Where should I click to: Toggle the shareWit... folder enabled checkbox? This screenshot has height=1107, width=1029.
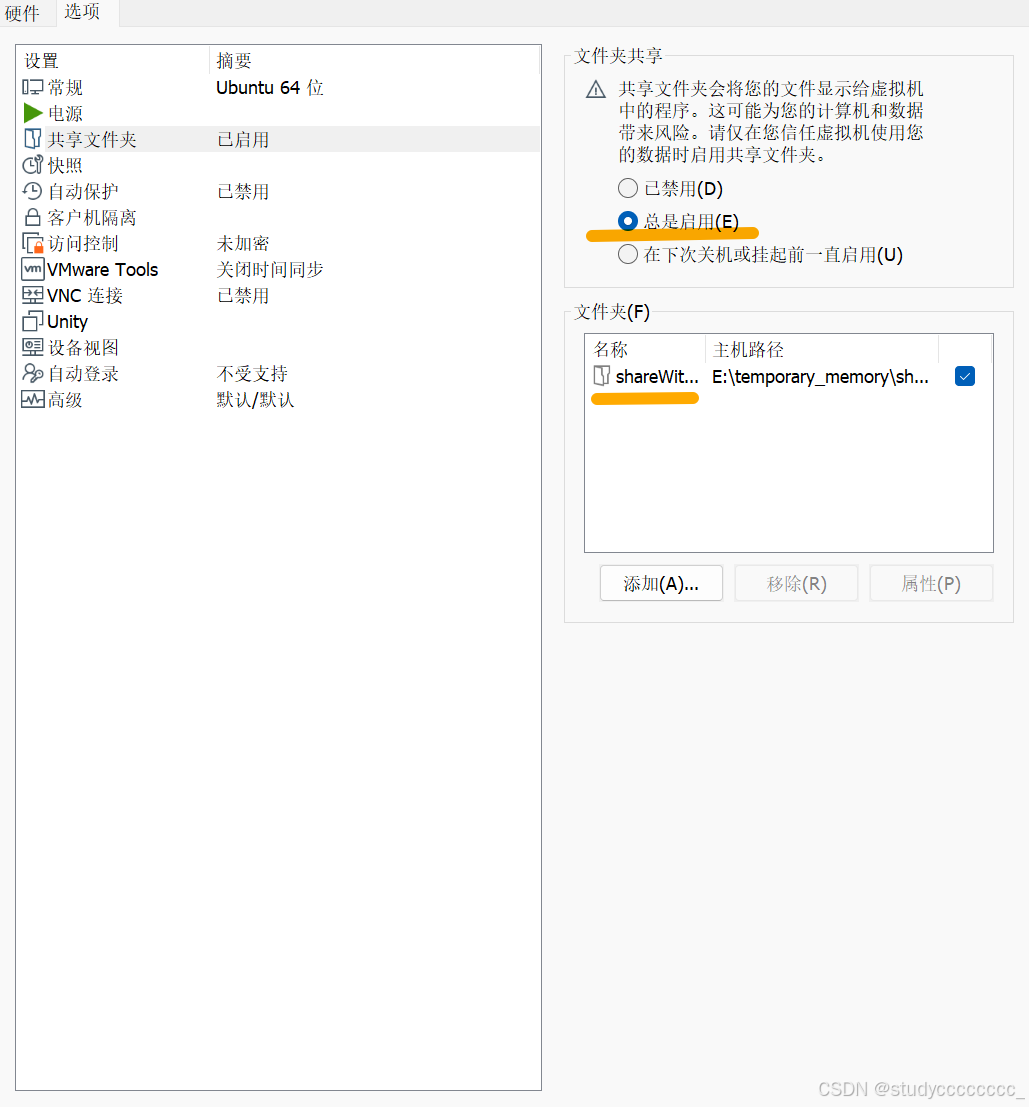pyautogui.click(x=965, y=376)
